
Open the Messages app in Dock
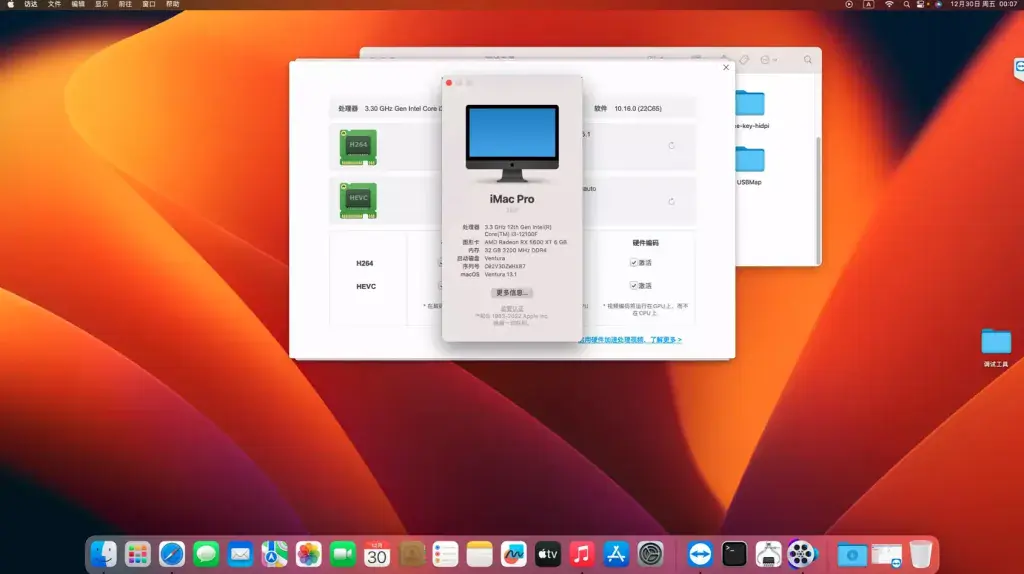(206, 554)
